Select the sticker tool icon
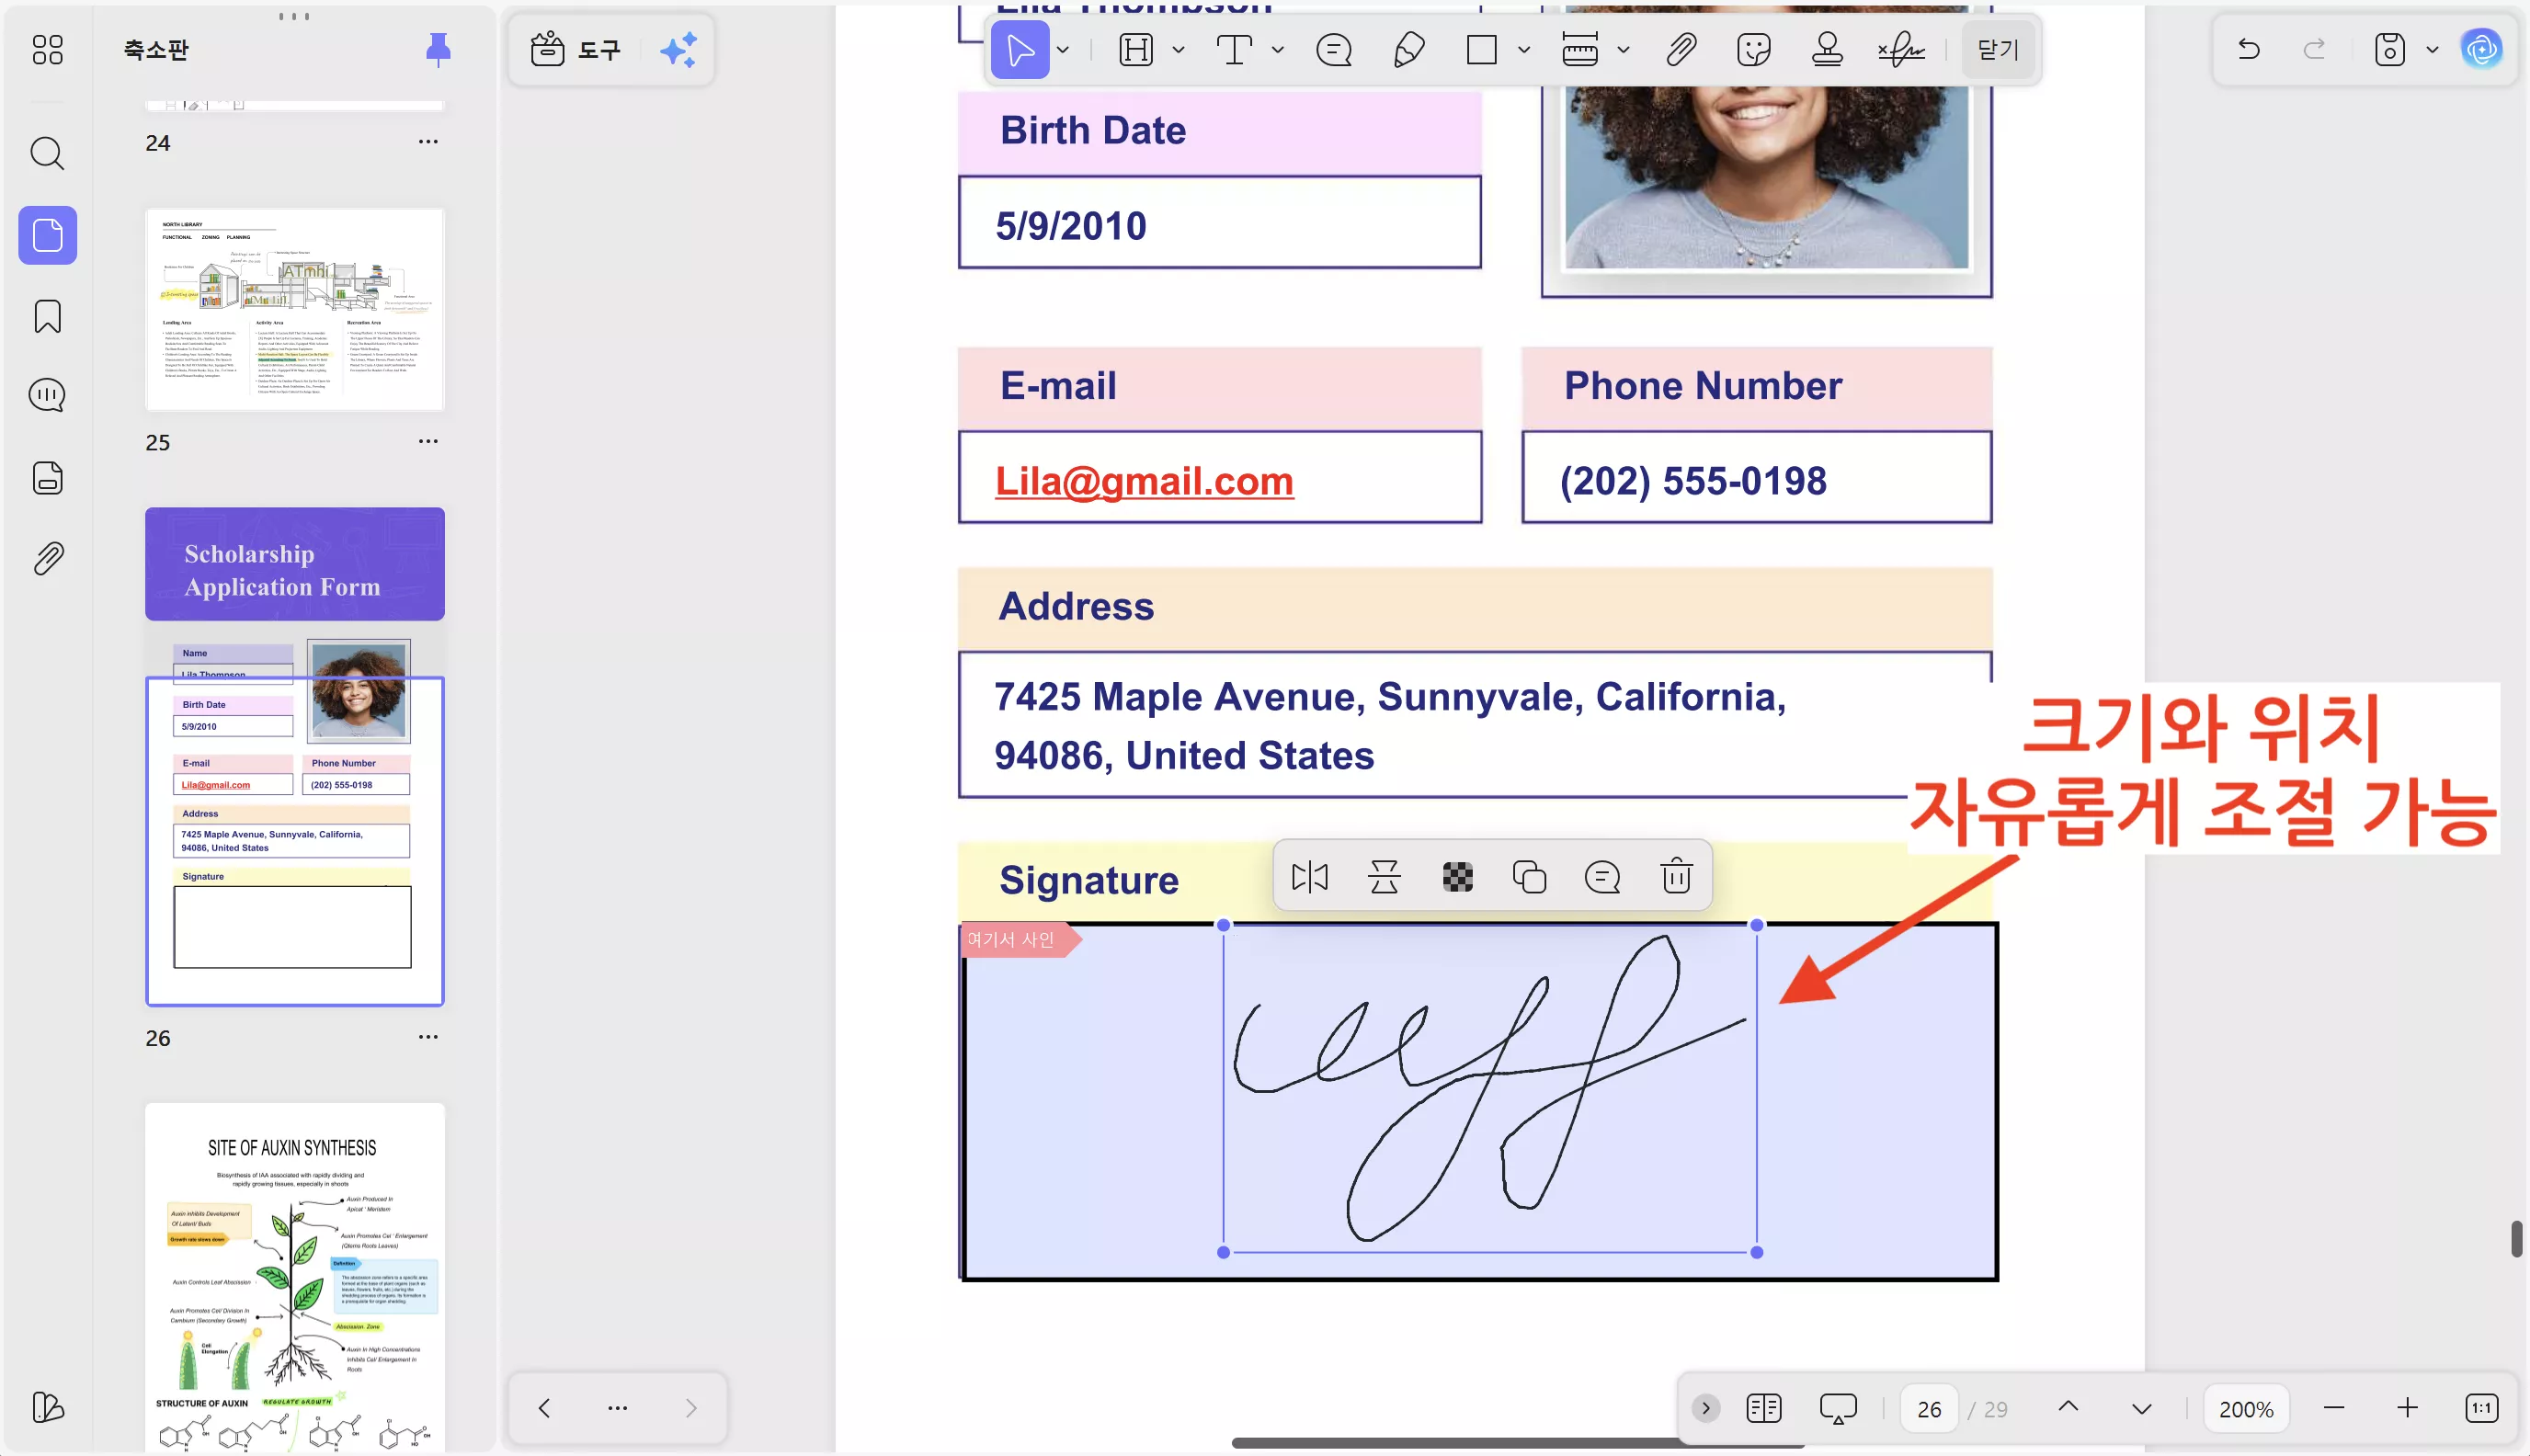 point(1753,49)
